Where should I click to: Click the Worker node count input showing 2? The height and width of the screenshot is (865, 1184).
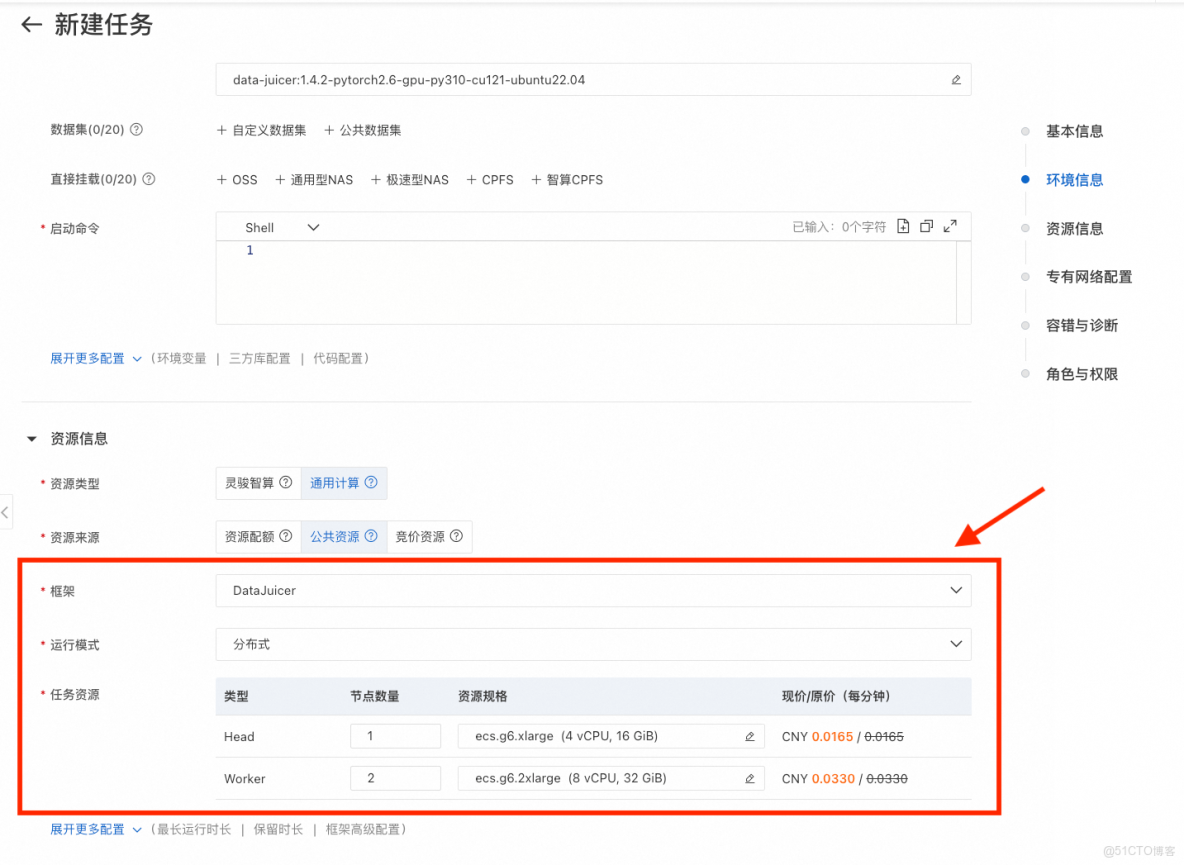[395, 778]
